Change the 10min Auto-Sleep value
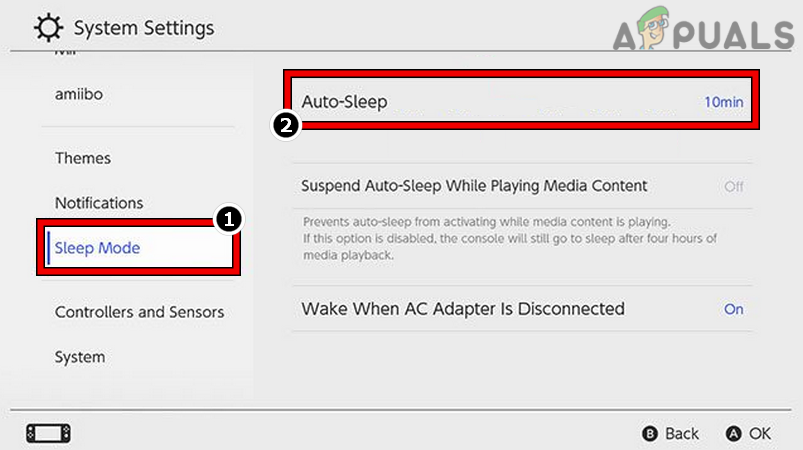Image resolution: width=803 pixels, height=450 pixels. 723,102
